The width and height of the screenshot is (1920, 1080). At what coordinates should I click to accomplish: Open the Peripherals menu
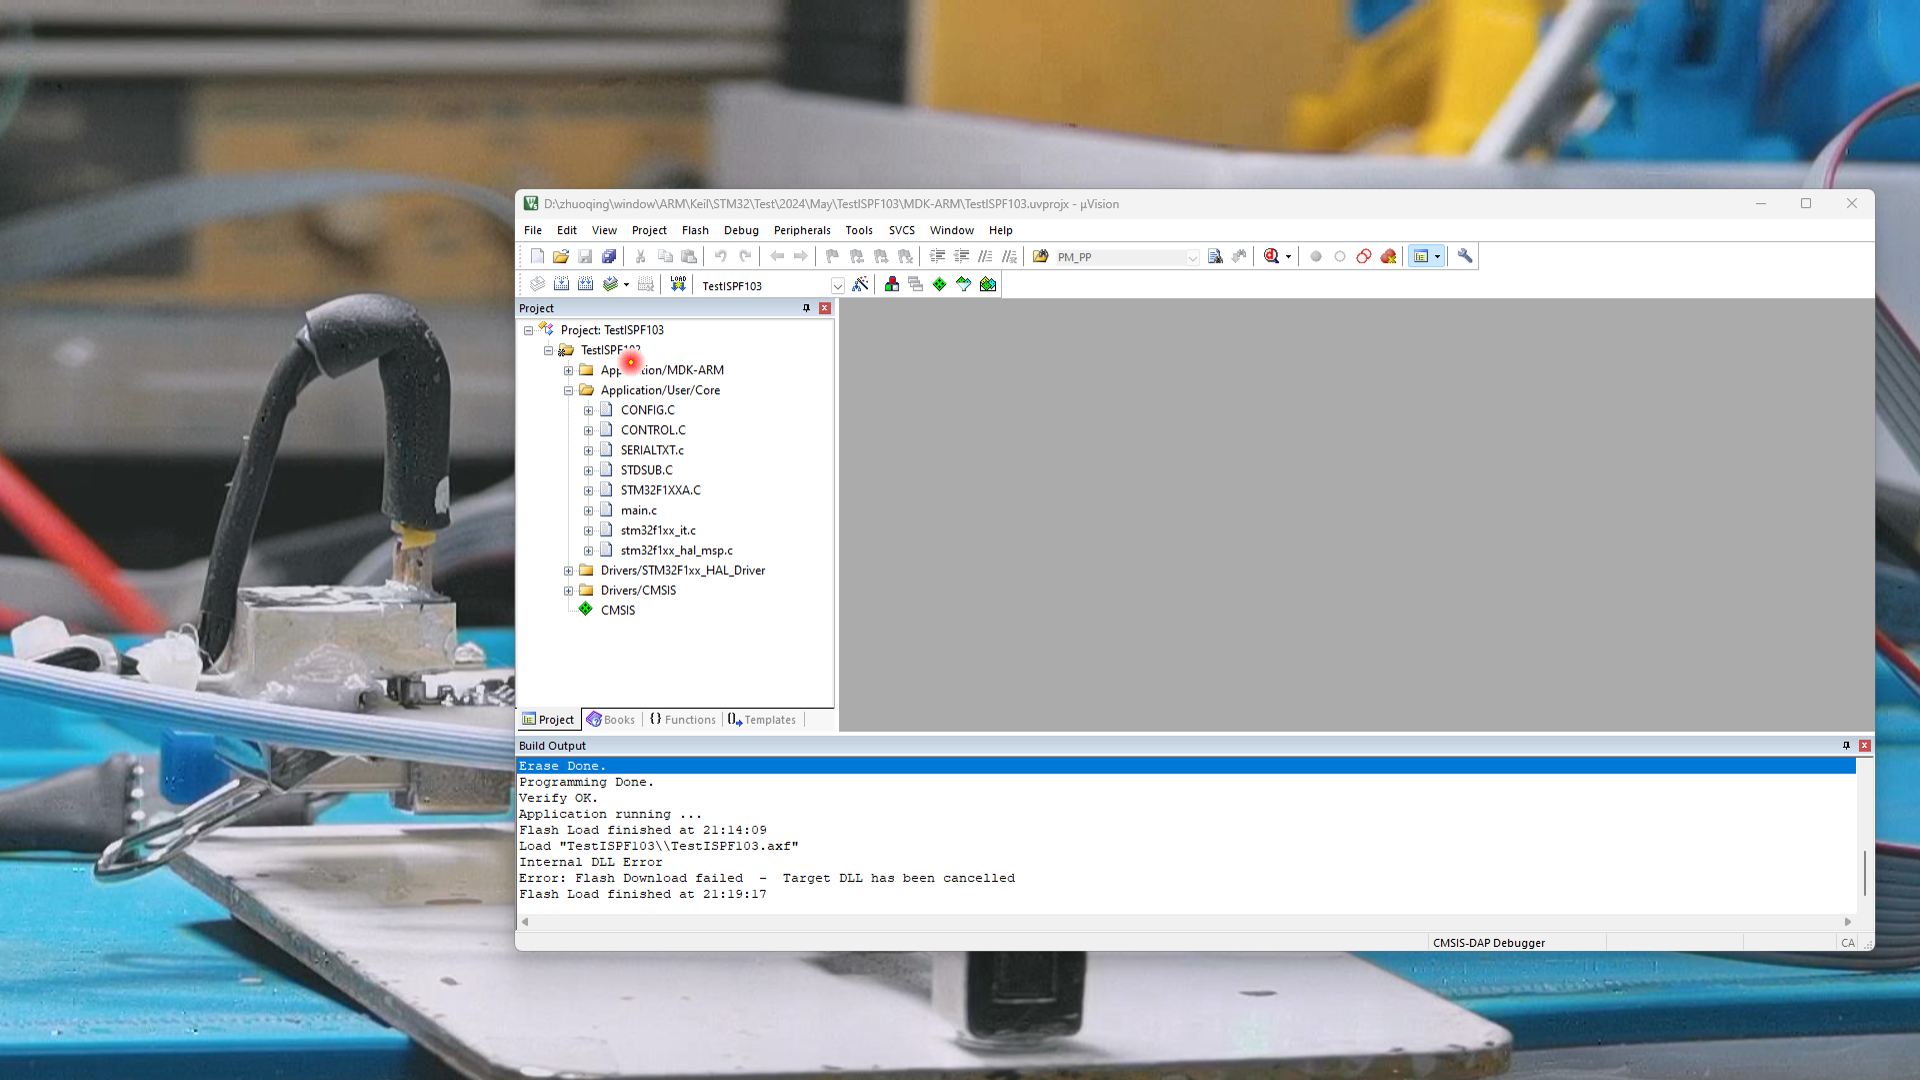pyautogui.click(x=801, y=230)
